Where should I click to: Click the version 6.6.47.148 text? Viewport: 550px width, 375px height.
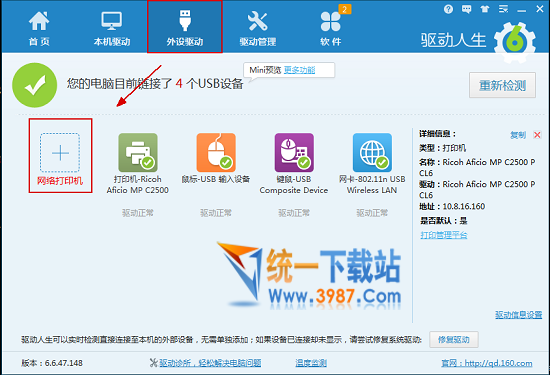click(x=52, y=363)
